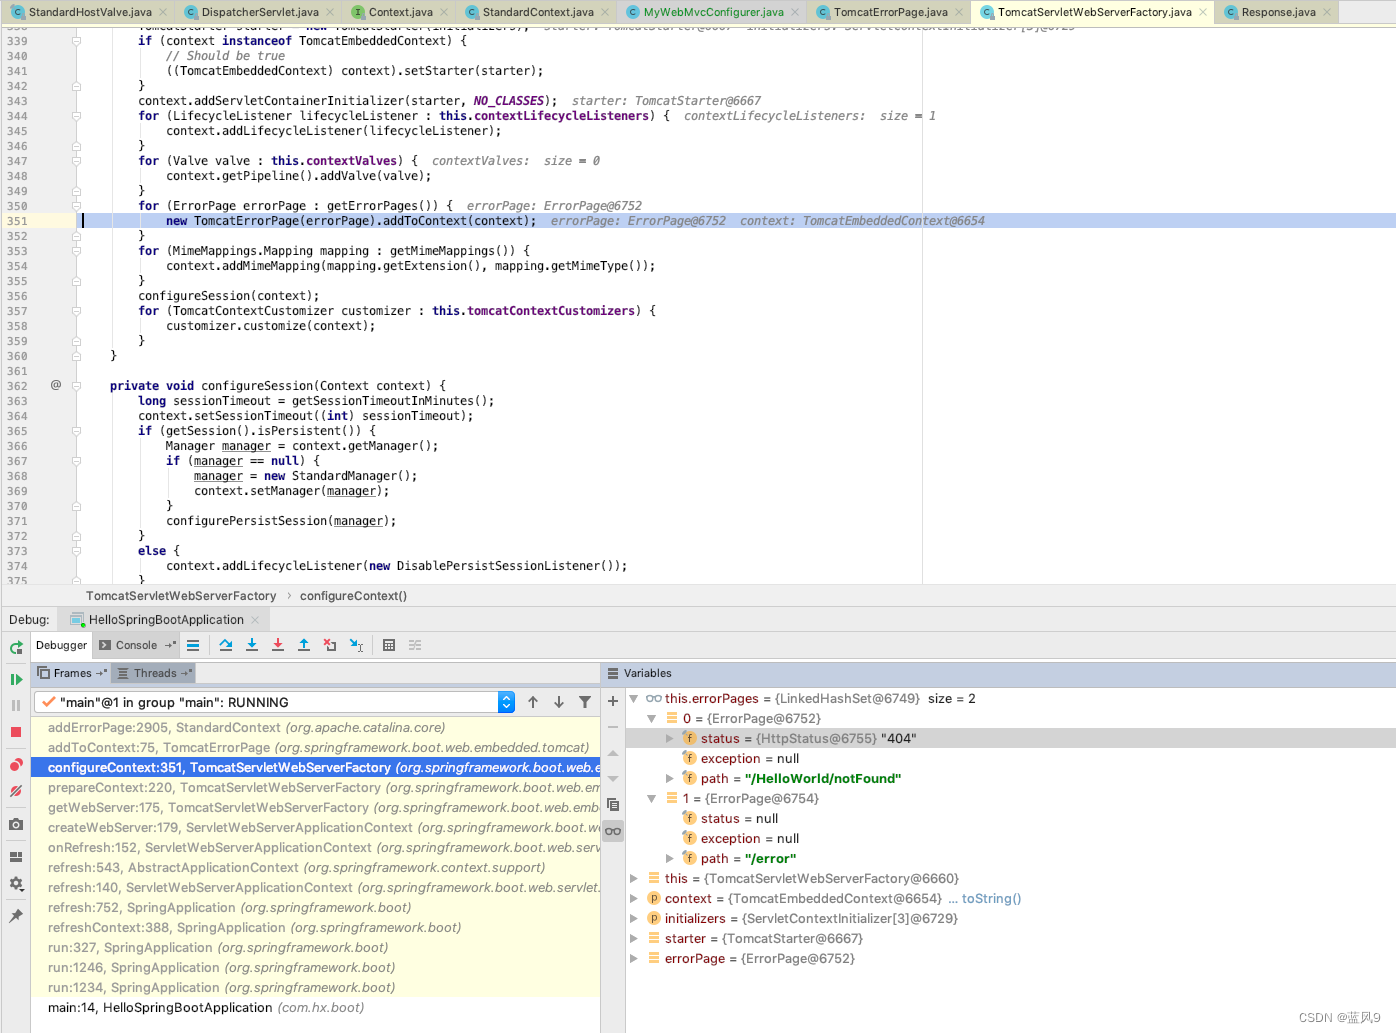Expand path "/error" node
Image resolution: width=1396 pixels, height=1033 pixels.
coord(670,859)
